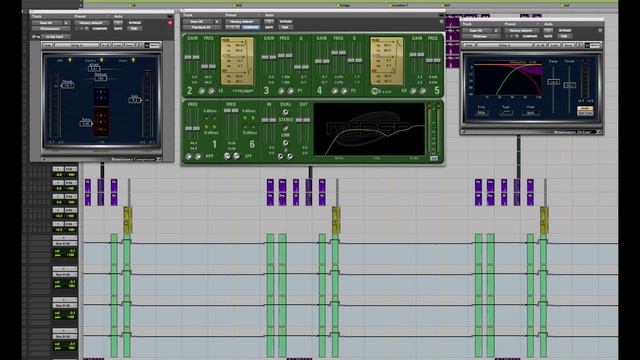The height and width of the screenshot is (360, 640).
Task: Toggle Bypass in Renaissance Compressor header
Action: click(135, 23)
